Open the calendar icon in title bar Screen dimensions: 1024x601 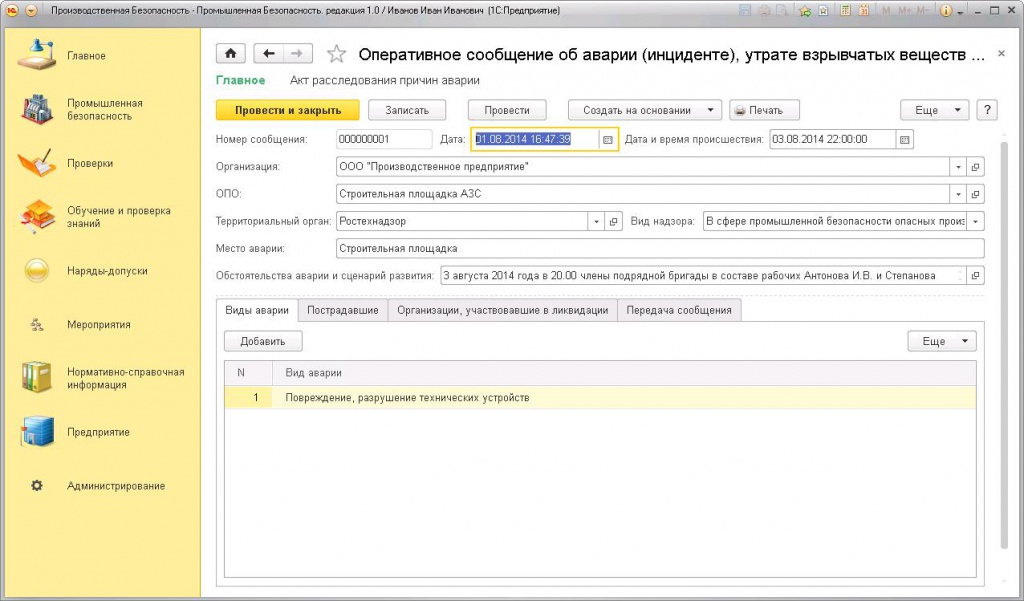pyautogui.click(x=863, y=11)
